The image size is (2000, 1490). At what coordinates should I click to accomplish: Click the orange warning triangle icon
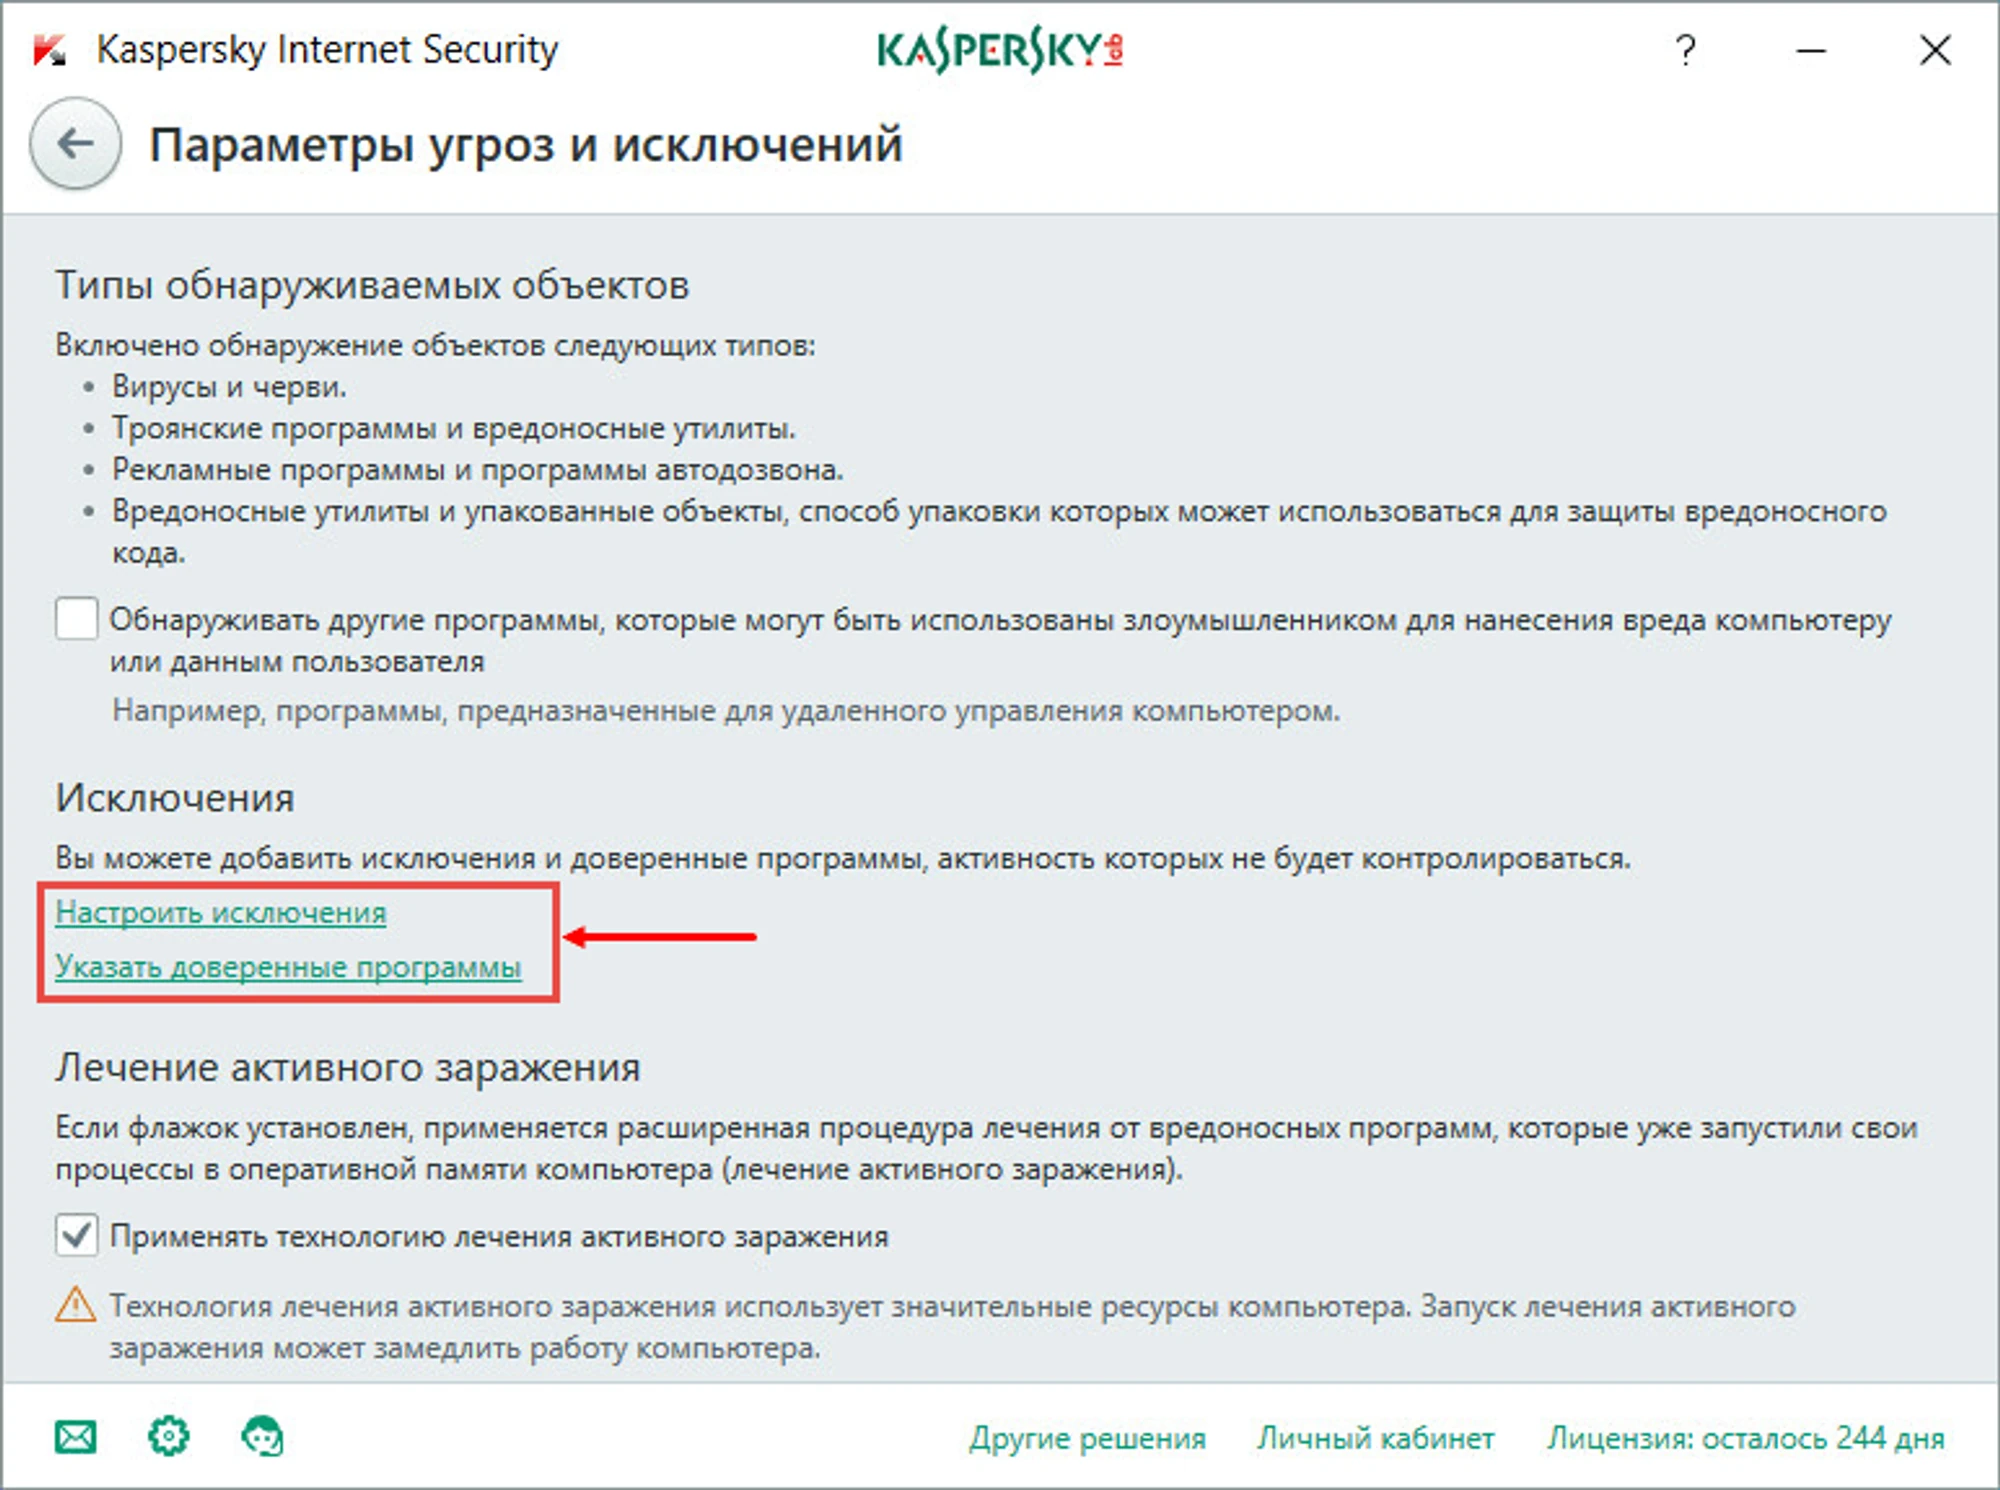pyautogui.click(x=75, y=1305)
